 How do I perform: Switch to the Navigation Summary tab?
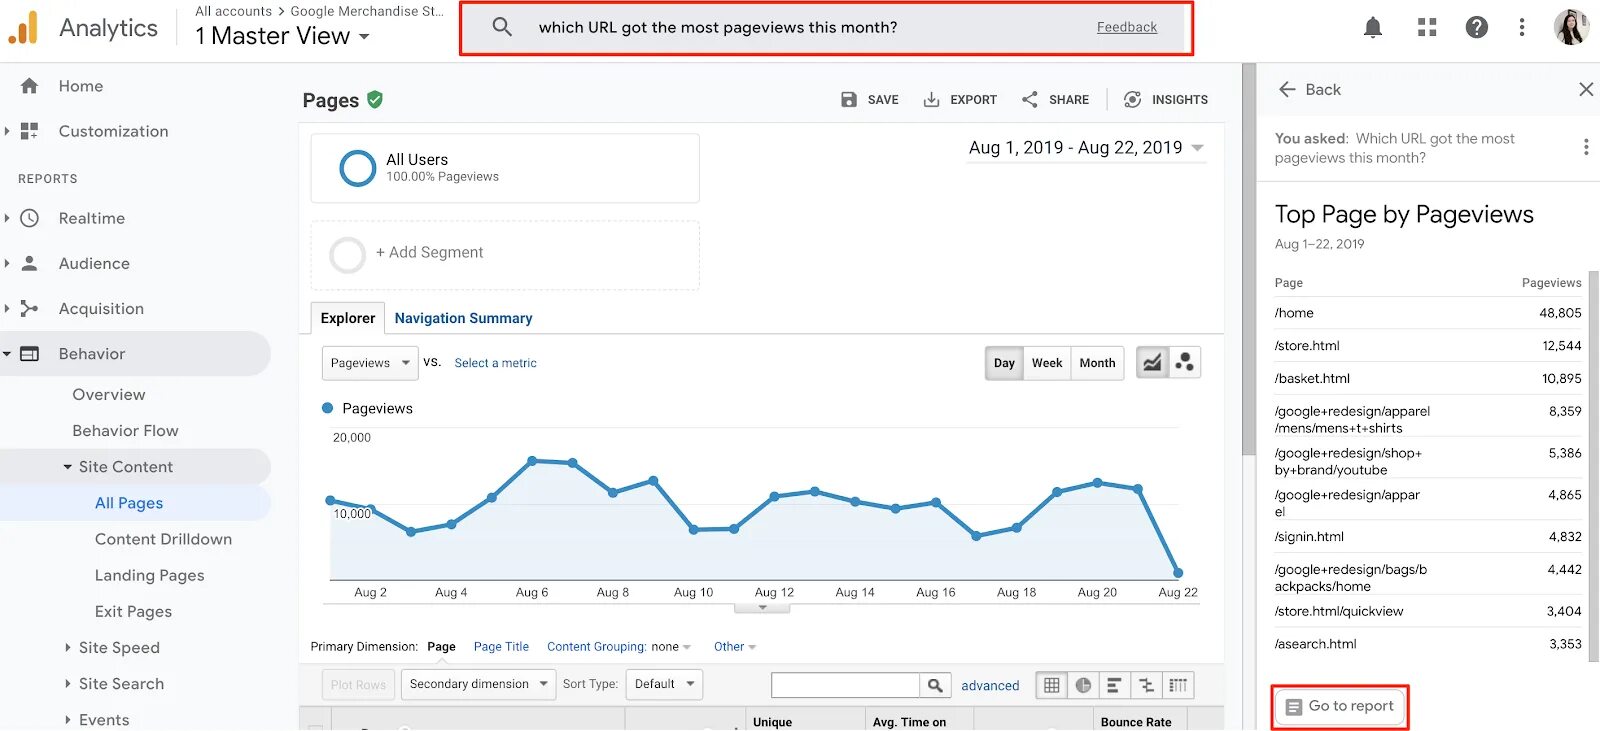(463, 318)
